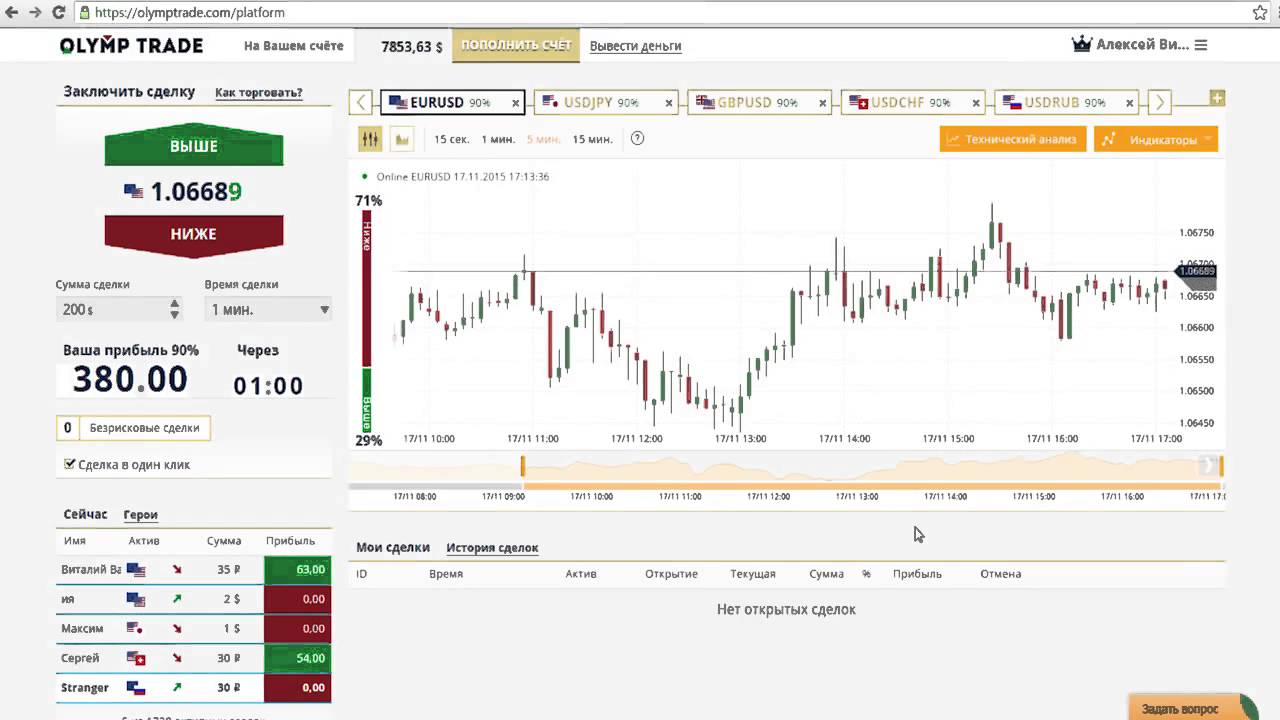
Task: Click the orange timeline scrollbar under the chart
Action: (873, 486)
